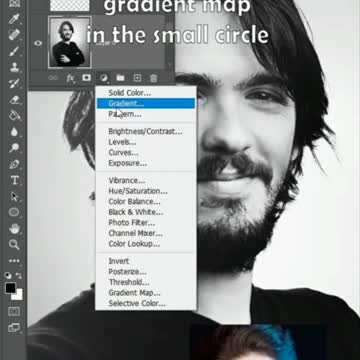Select the Ellipse shape tool

14,212
